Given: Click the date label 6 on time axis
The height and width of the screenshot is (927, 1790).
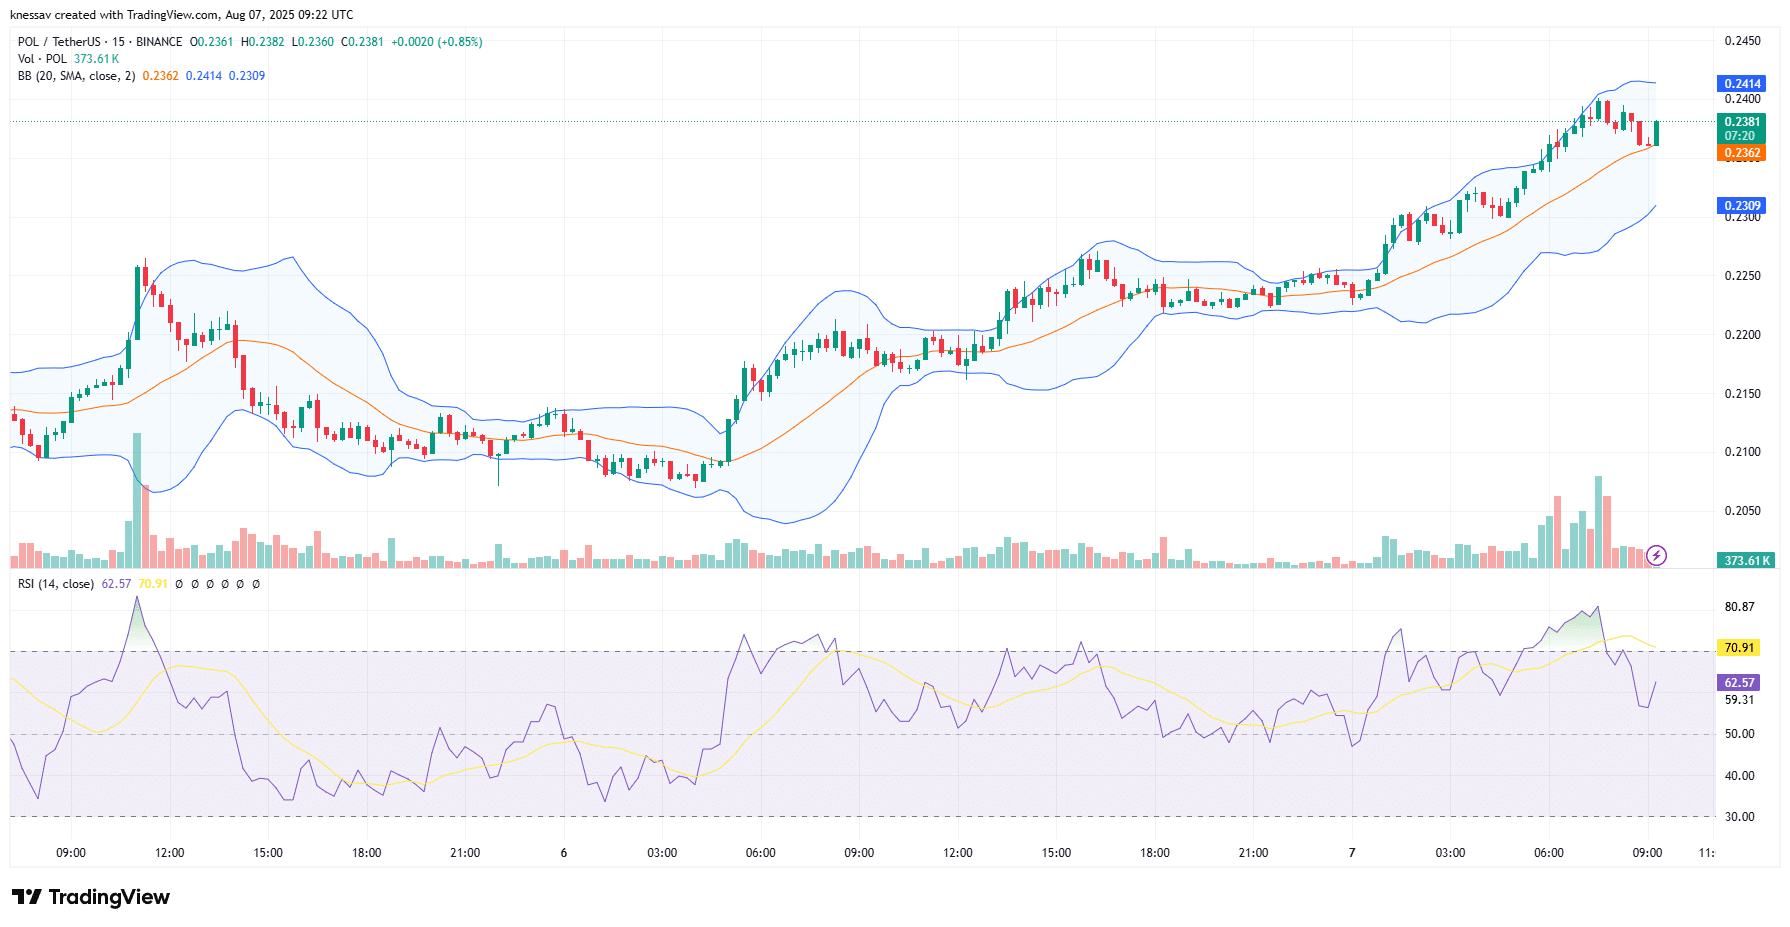Looking at the screenshot, I should pos(564,853).
